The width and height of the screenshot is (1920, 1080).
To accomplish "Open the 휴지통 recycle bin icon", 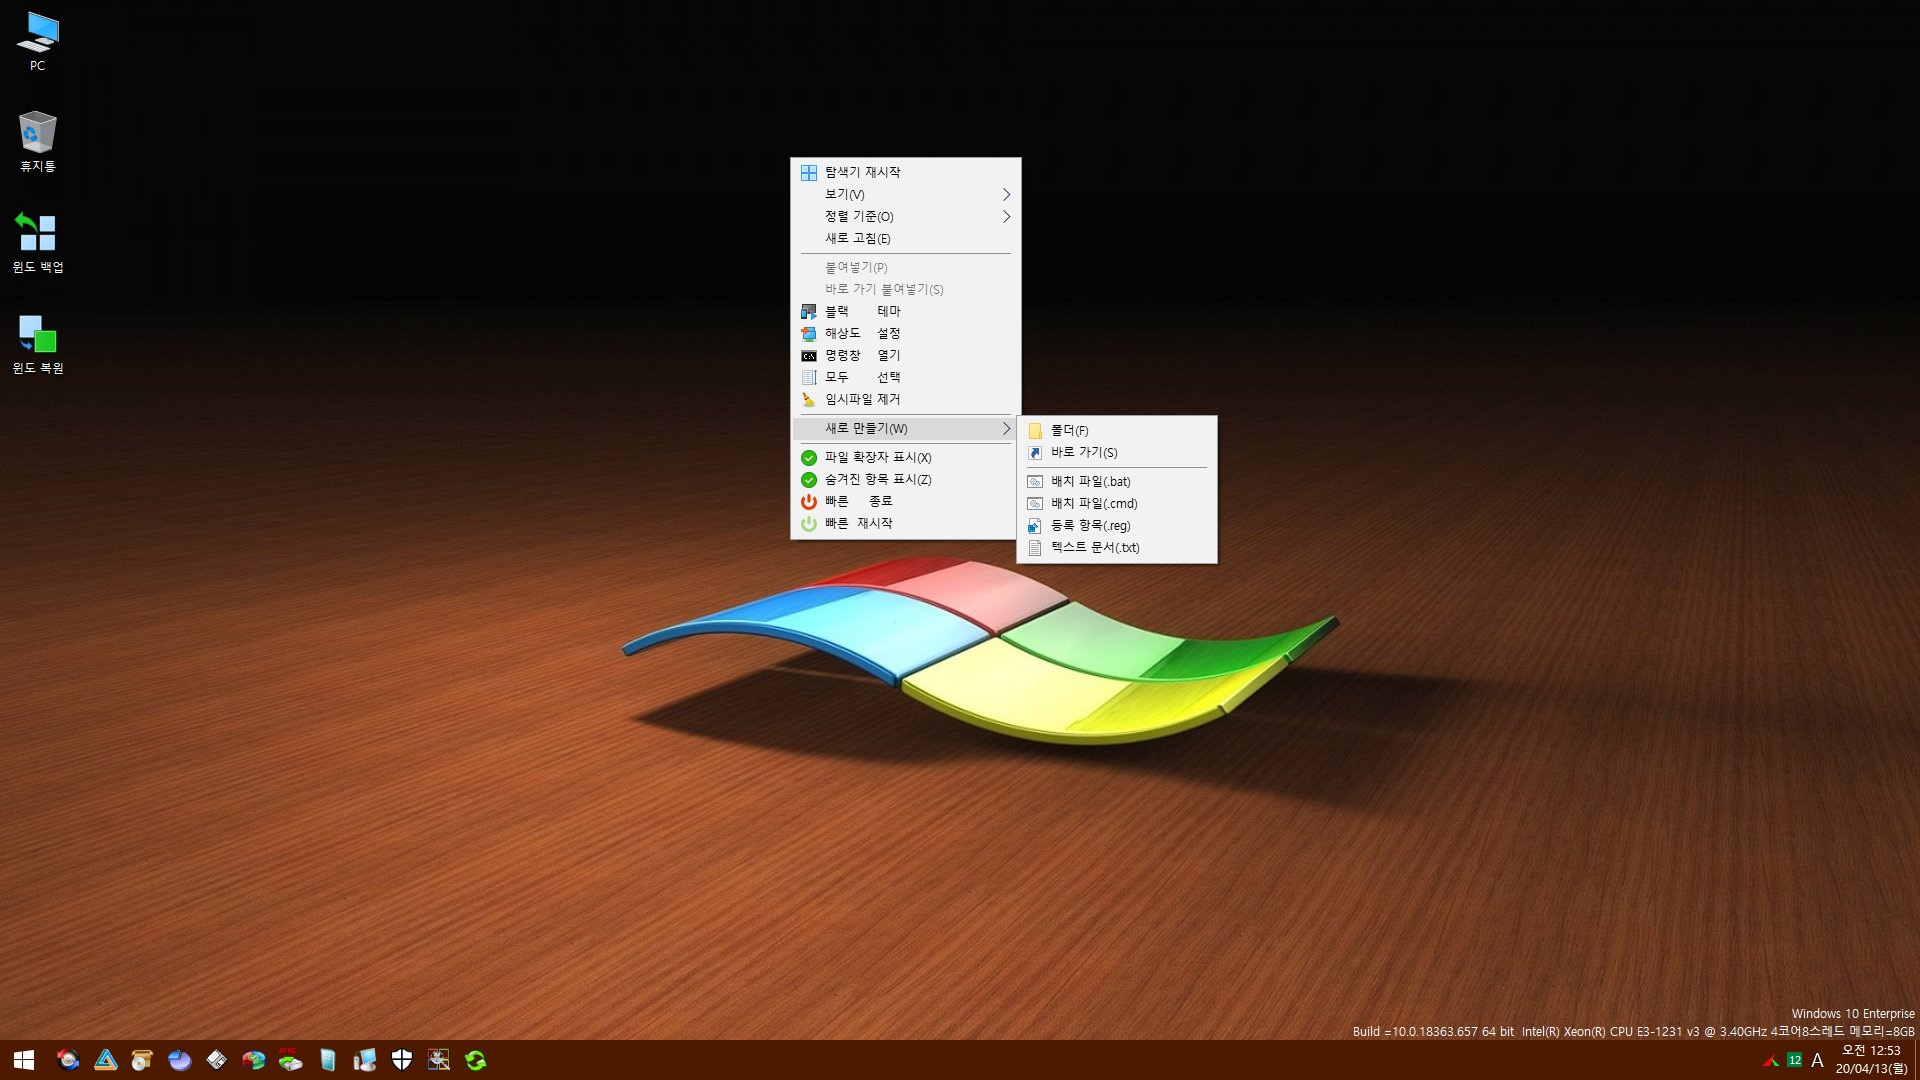I will click(x=37, y=141).
